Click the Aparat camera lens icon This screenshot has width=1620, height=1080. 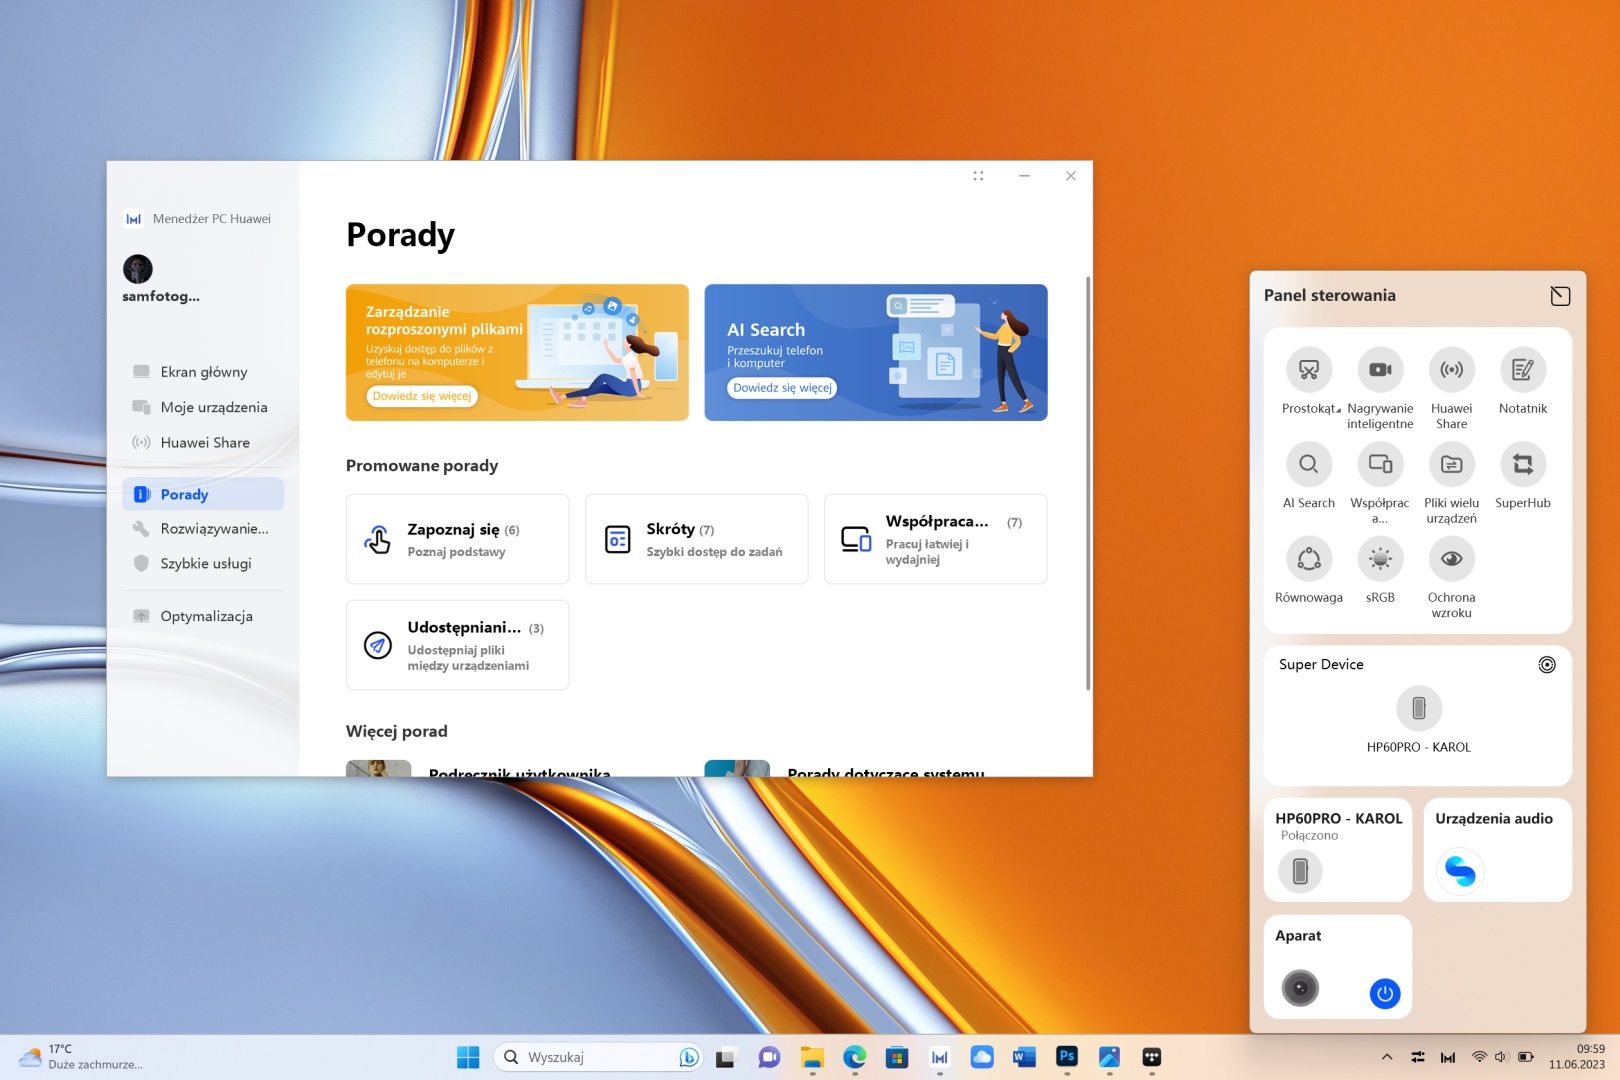1300,989
